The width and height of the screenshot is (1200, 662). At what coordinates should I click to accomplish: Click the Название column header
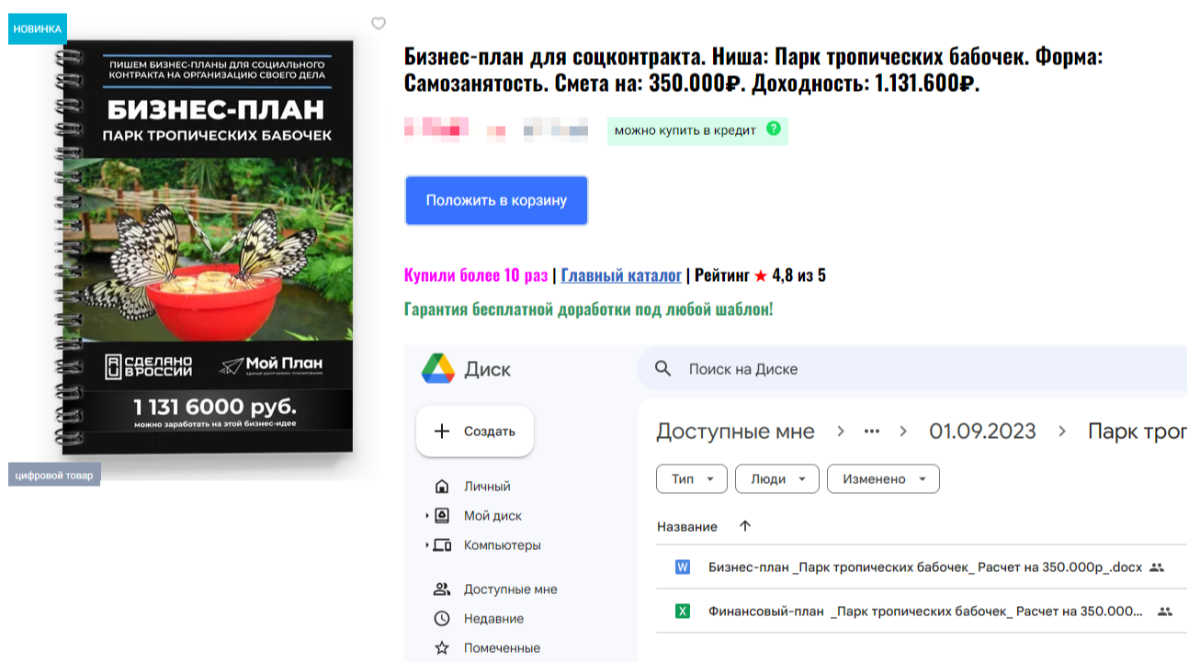pyautogui.click(x=687, y=526)
